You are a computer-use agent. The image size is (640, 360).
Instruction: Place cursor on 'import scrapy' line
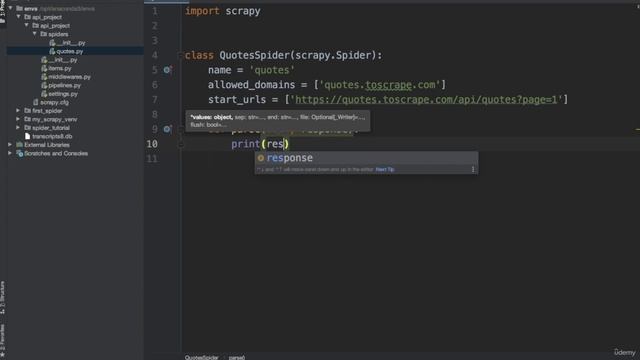[222, 11]
